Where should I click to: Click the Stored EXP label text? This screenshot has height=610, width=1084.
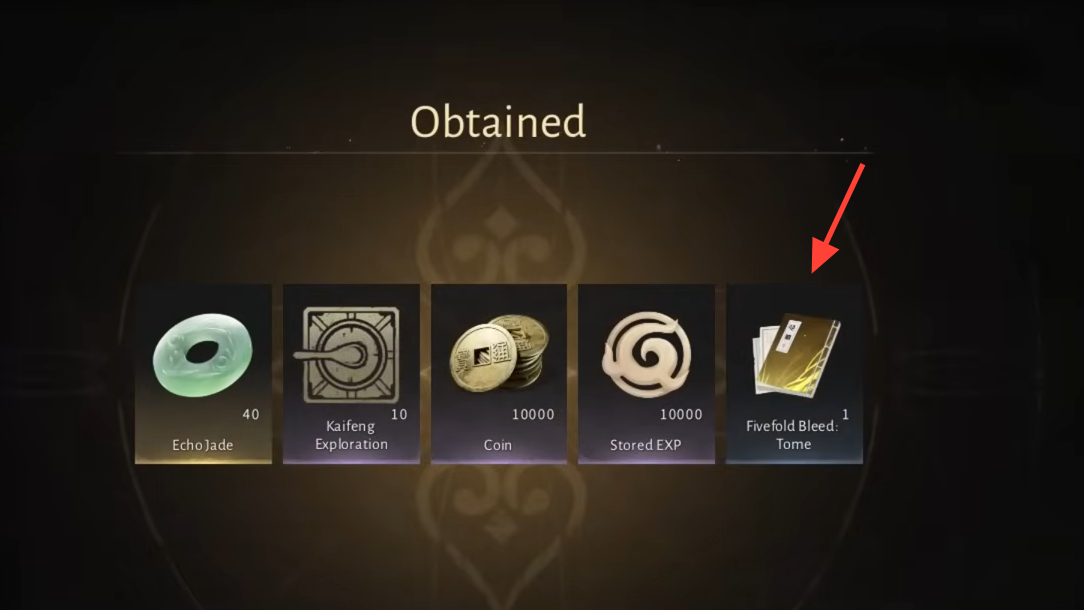point(646,445)
